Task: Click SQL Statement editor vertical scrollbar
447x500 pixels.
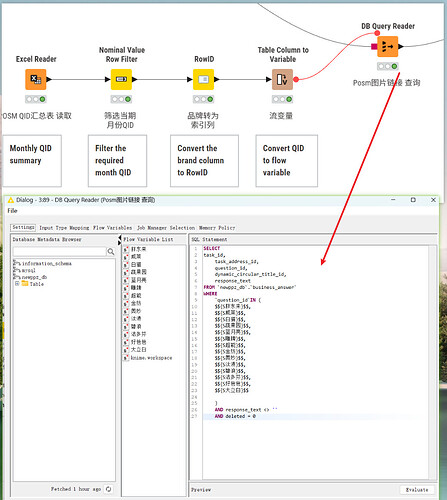Action: 432,363
